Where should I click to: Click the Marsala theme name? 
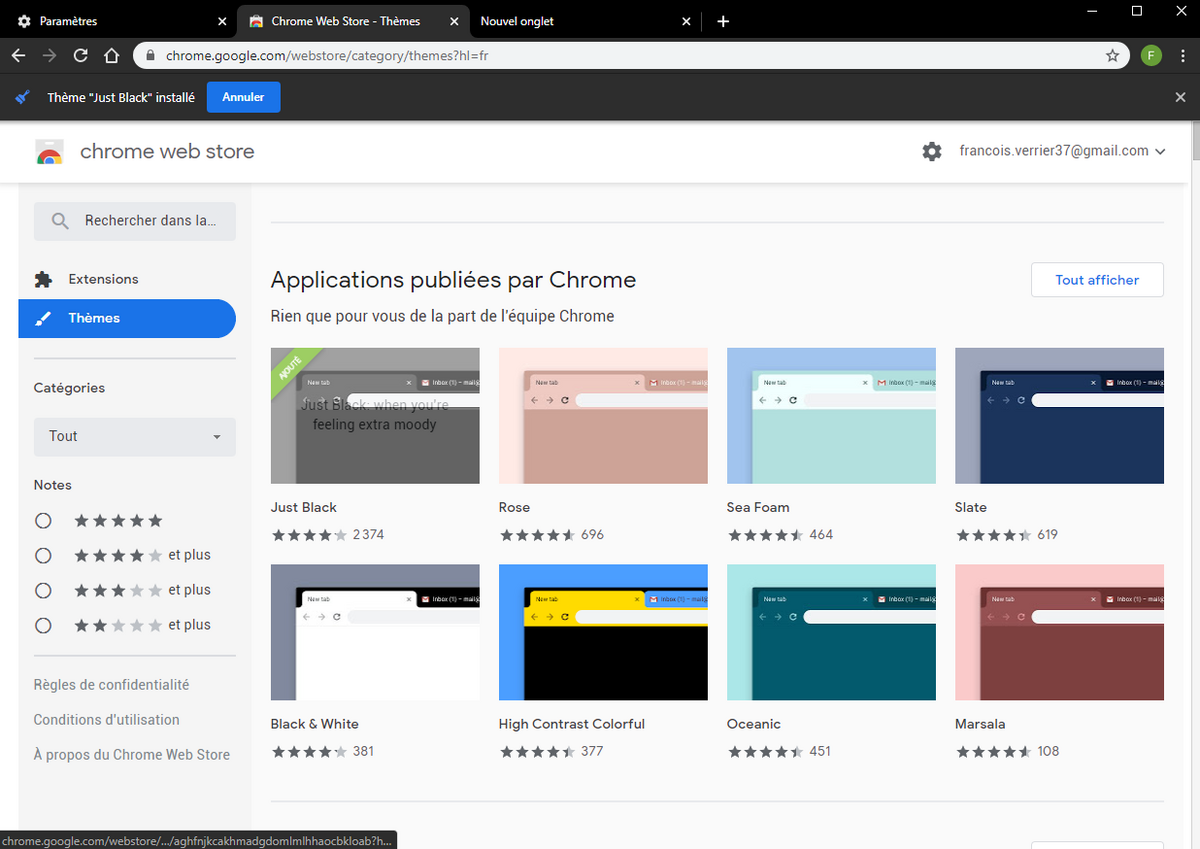(x=980, y=724)
